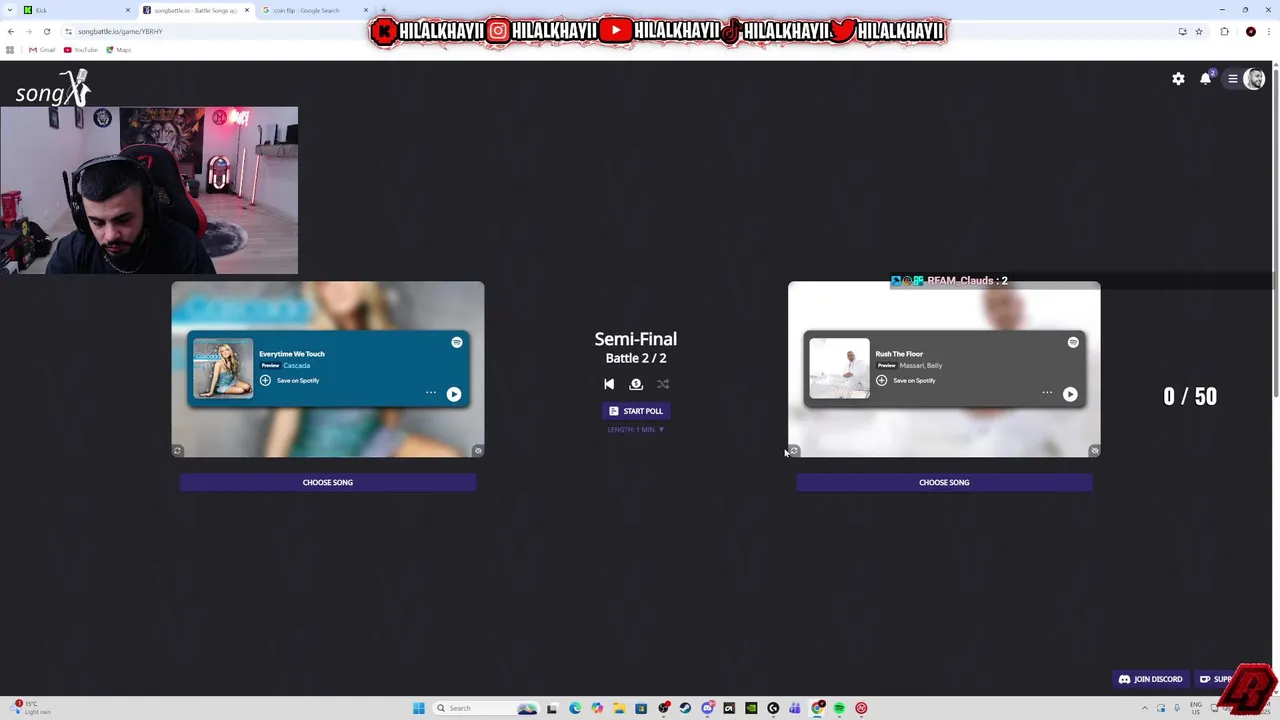This screenshot has width=1280, height=720.
Task: Open the Everytime We Touch album cover
Action: 223,368
